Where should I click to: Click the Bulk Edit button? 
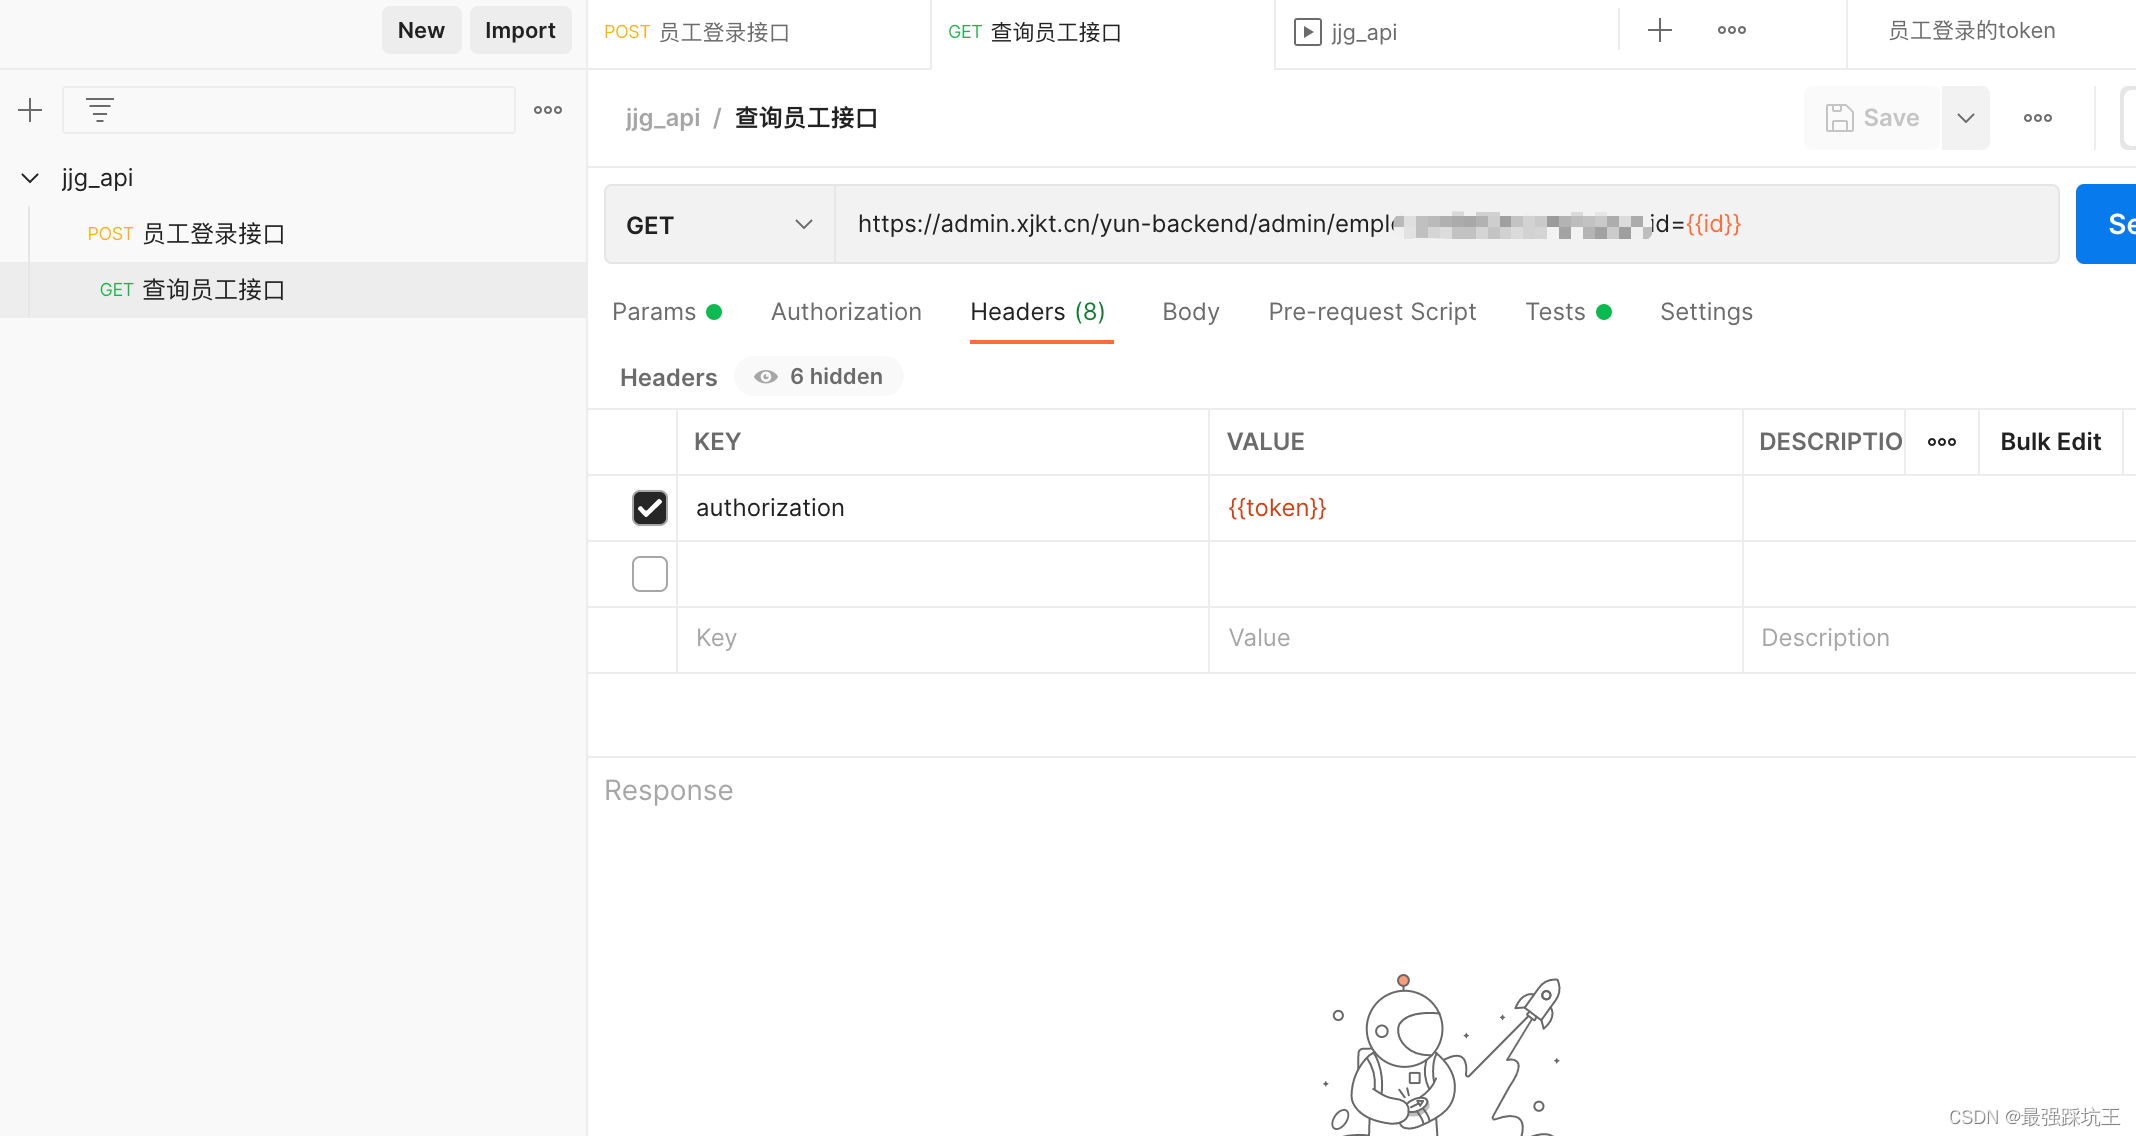point(2050,442)
